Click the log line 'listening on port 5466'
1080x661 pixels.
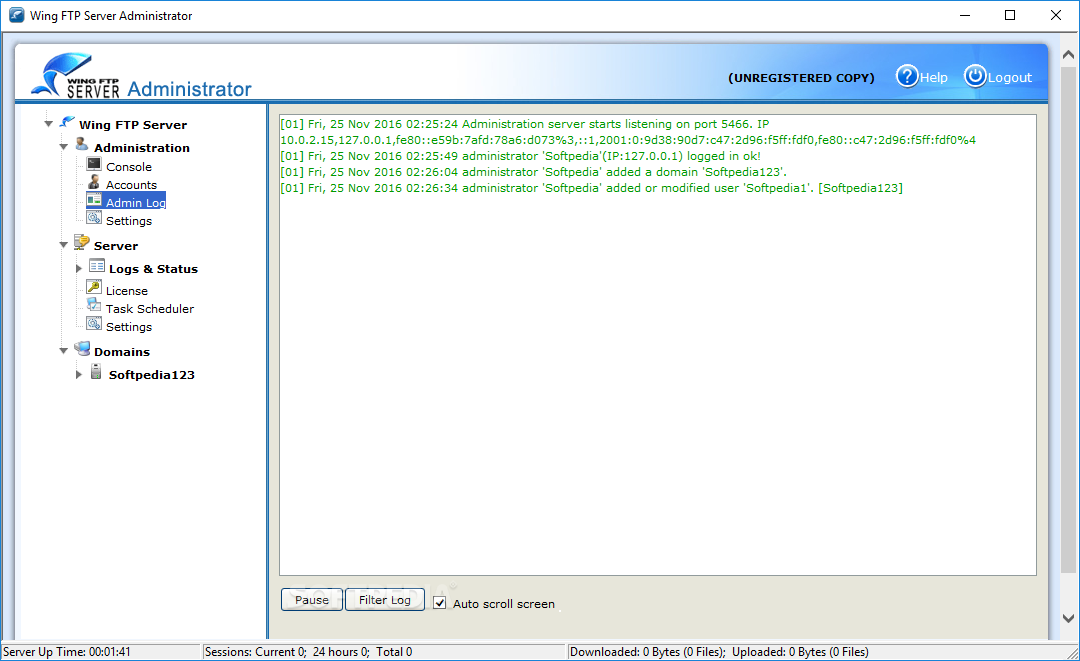coord(627,132)
